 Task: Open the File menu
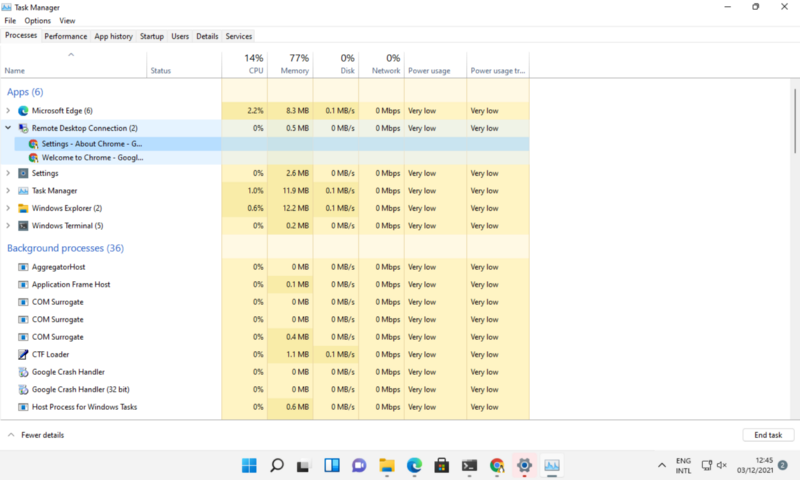tap(10, 21)
